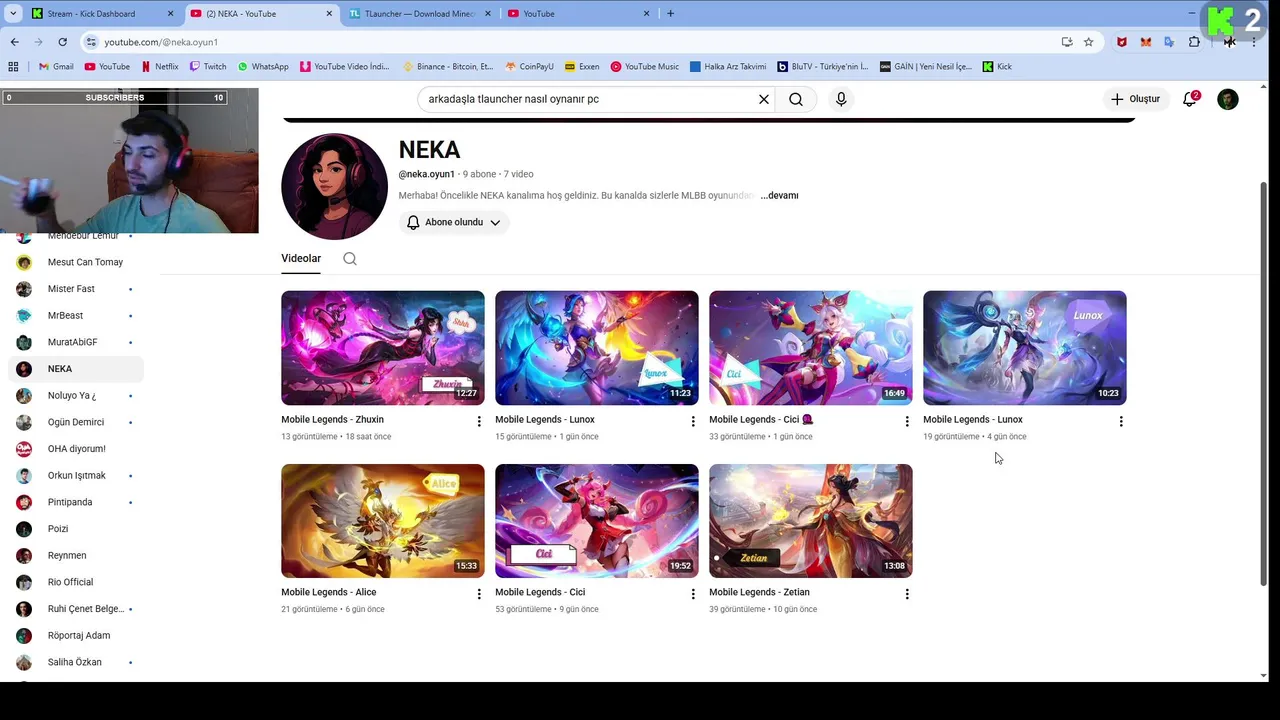Open options for Mobile Legends - Zhuxin
This screenshot has width=1280, height=720.
479,422
